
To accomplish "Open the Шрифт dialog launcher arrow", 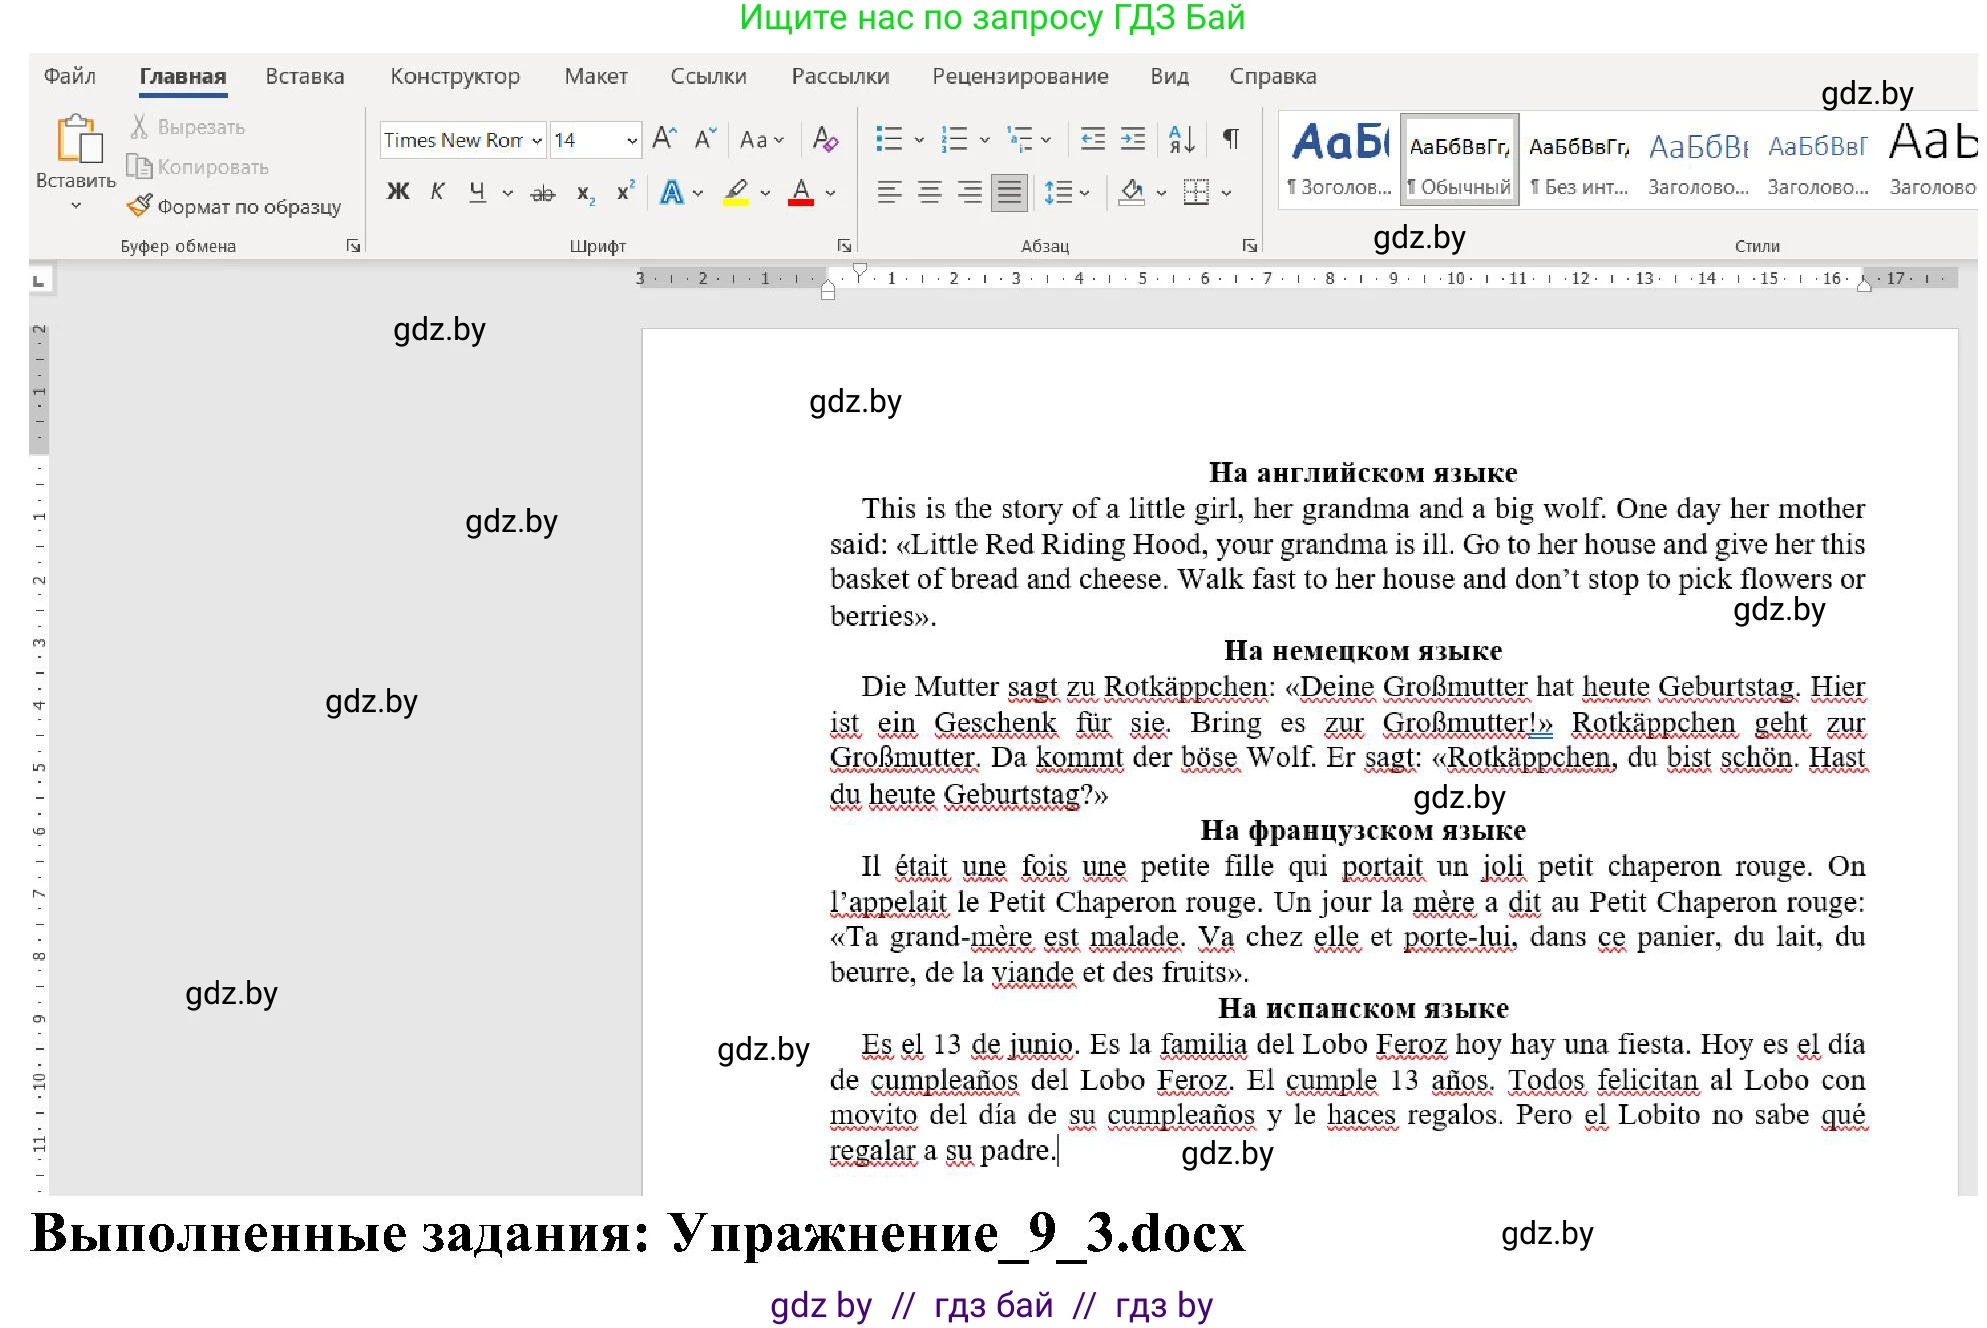I will (x=845, y=245).
